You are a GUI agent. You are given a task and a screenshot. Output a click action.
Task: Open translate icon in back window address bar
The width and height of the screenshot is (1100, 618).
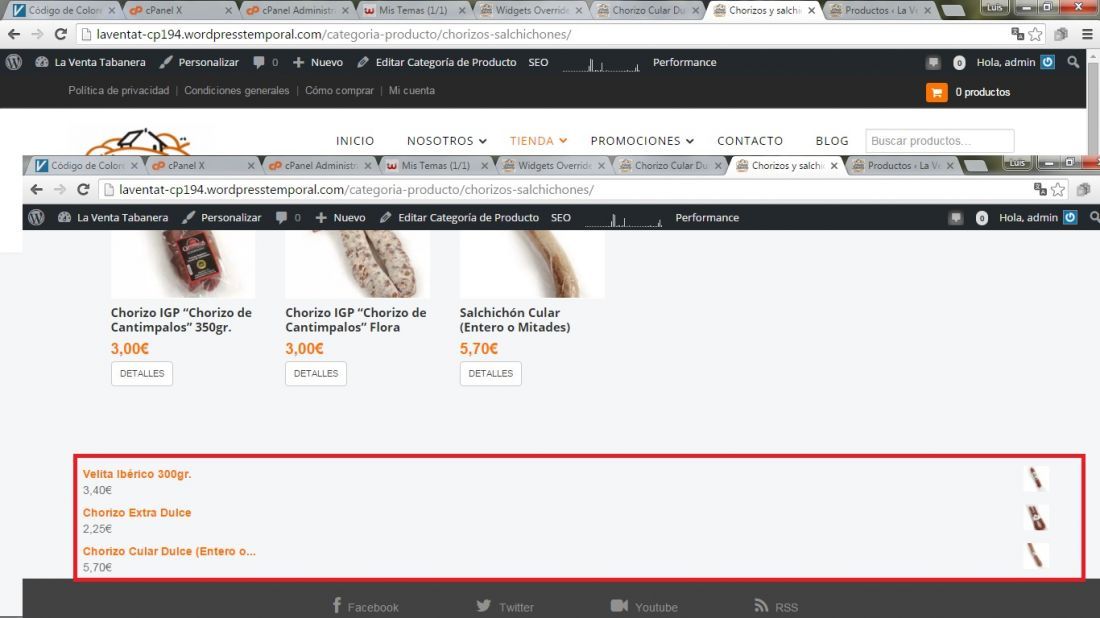[1017, 34]
